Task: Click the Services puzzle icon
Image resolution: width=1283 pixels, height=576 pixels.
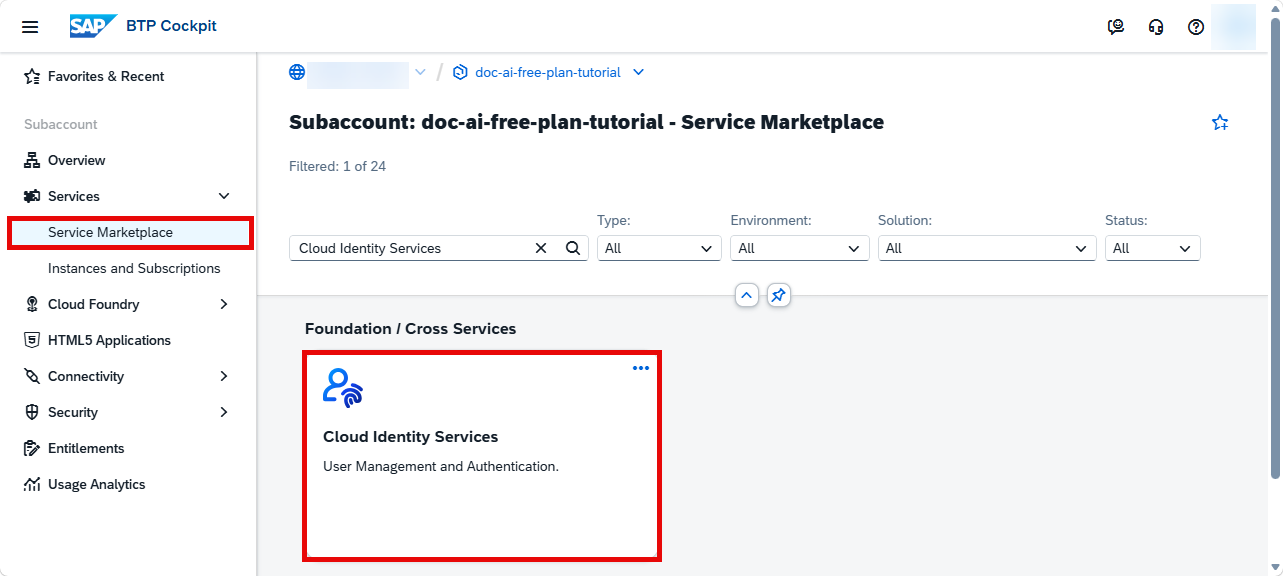Action: pos(32,196)
